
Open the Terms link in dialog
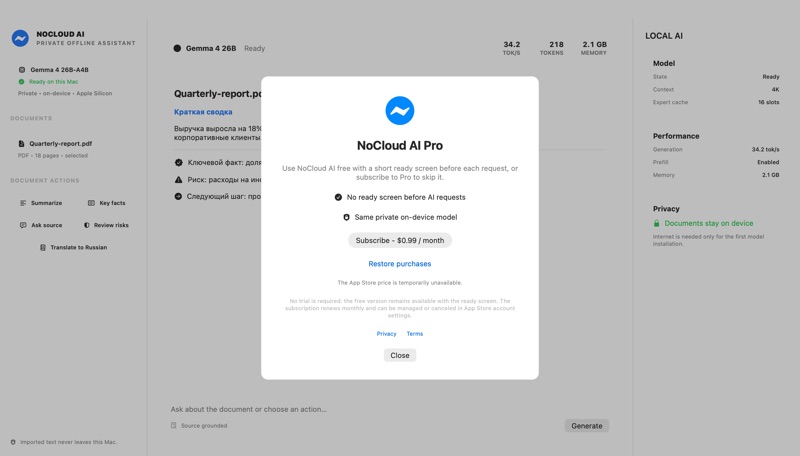[x=415, y=334]
